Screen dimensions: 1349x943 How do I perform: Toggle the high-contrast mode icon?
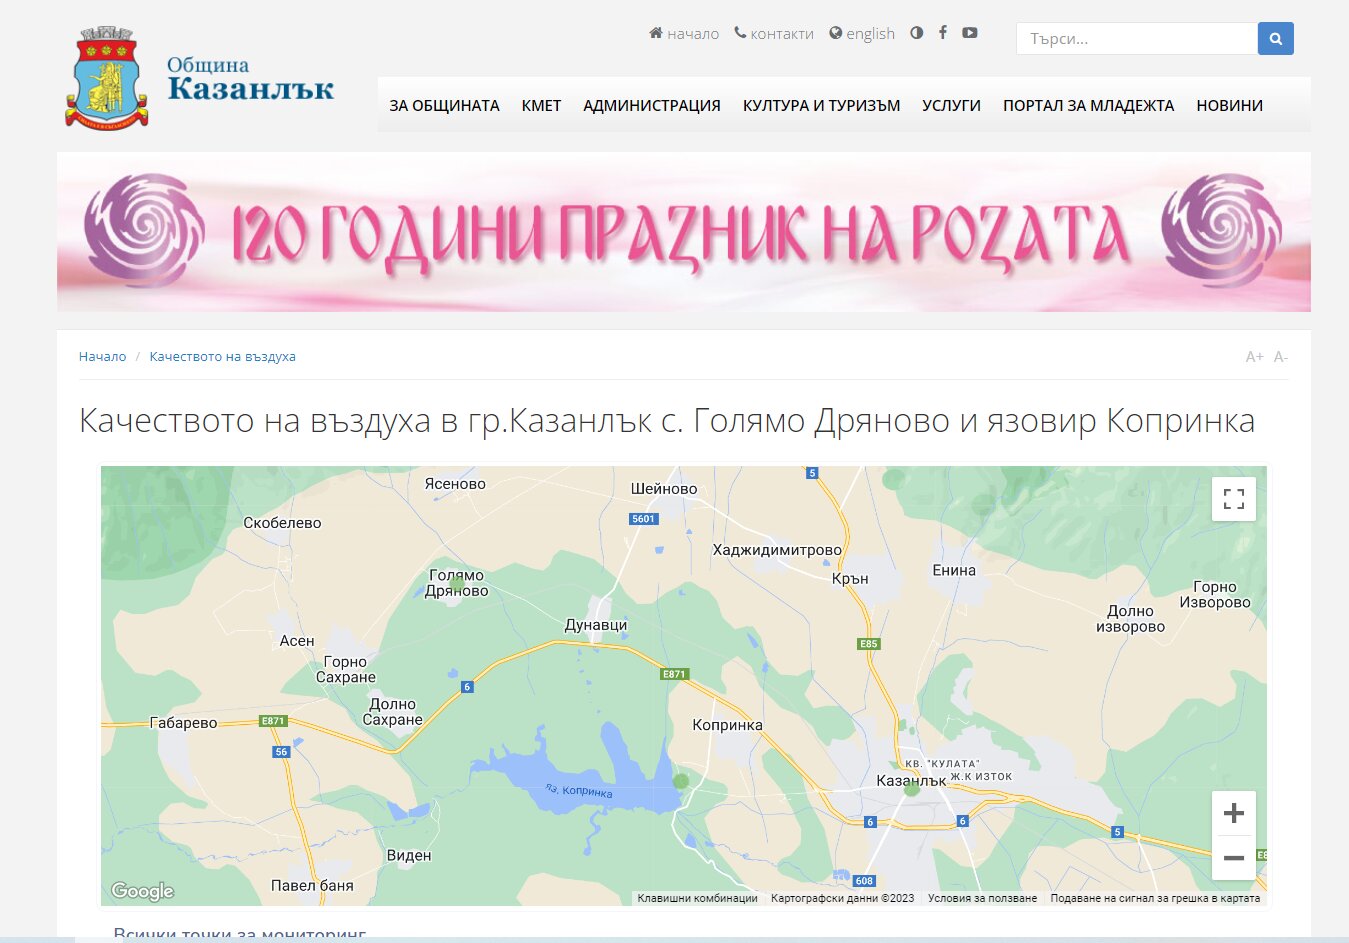pyautogui.click(x=916, y=33)
